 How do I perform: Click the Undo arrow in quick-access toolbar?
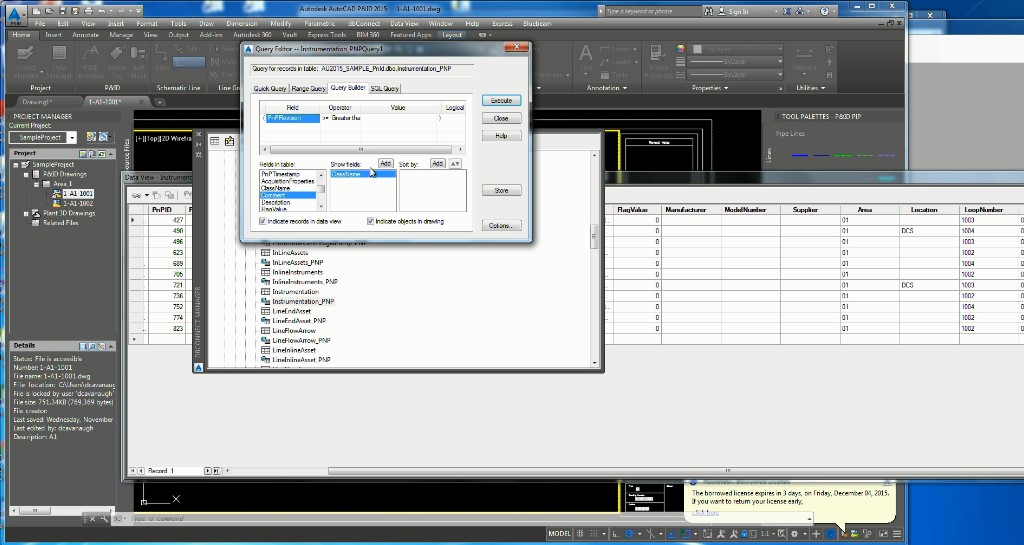101,11
